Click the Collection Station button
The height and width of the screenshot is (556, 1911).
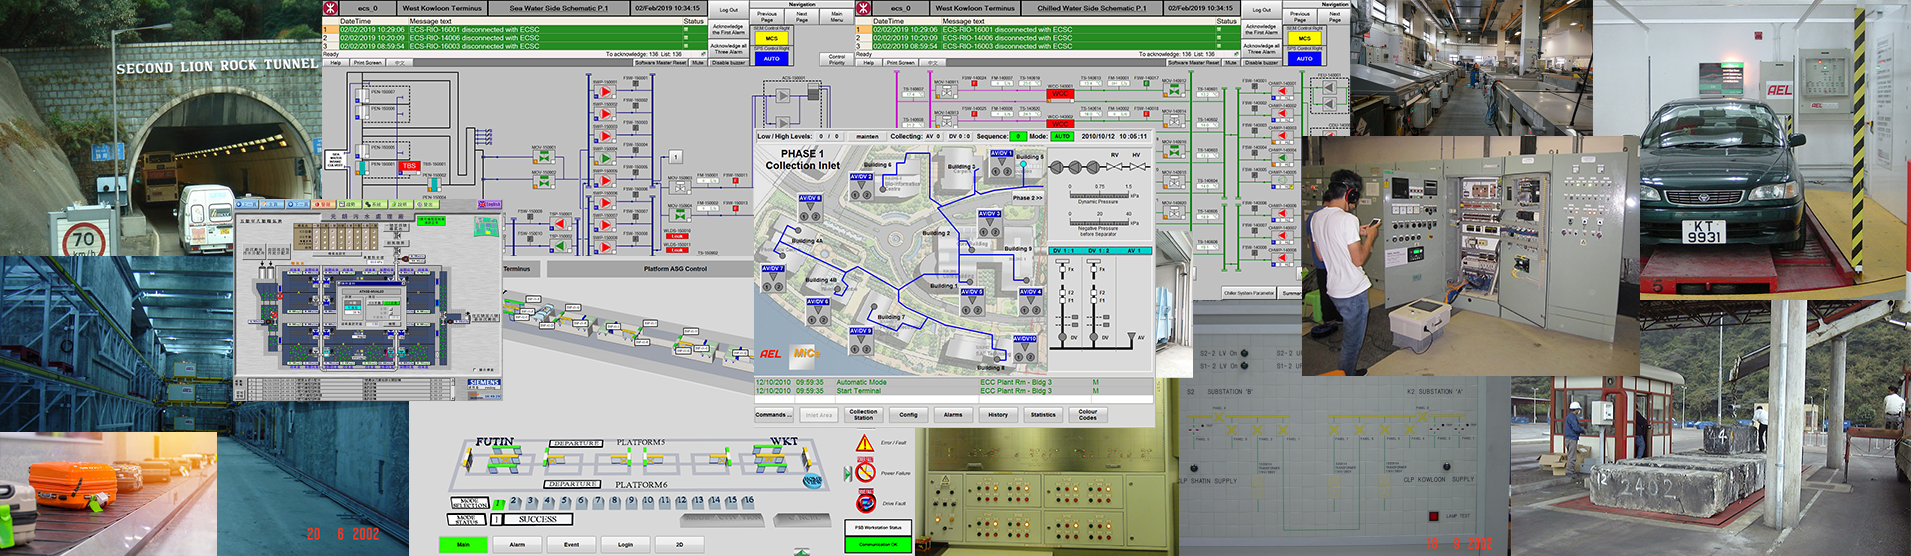pyautogui.click(x=863, y=414)
